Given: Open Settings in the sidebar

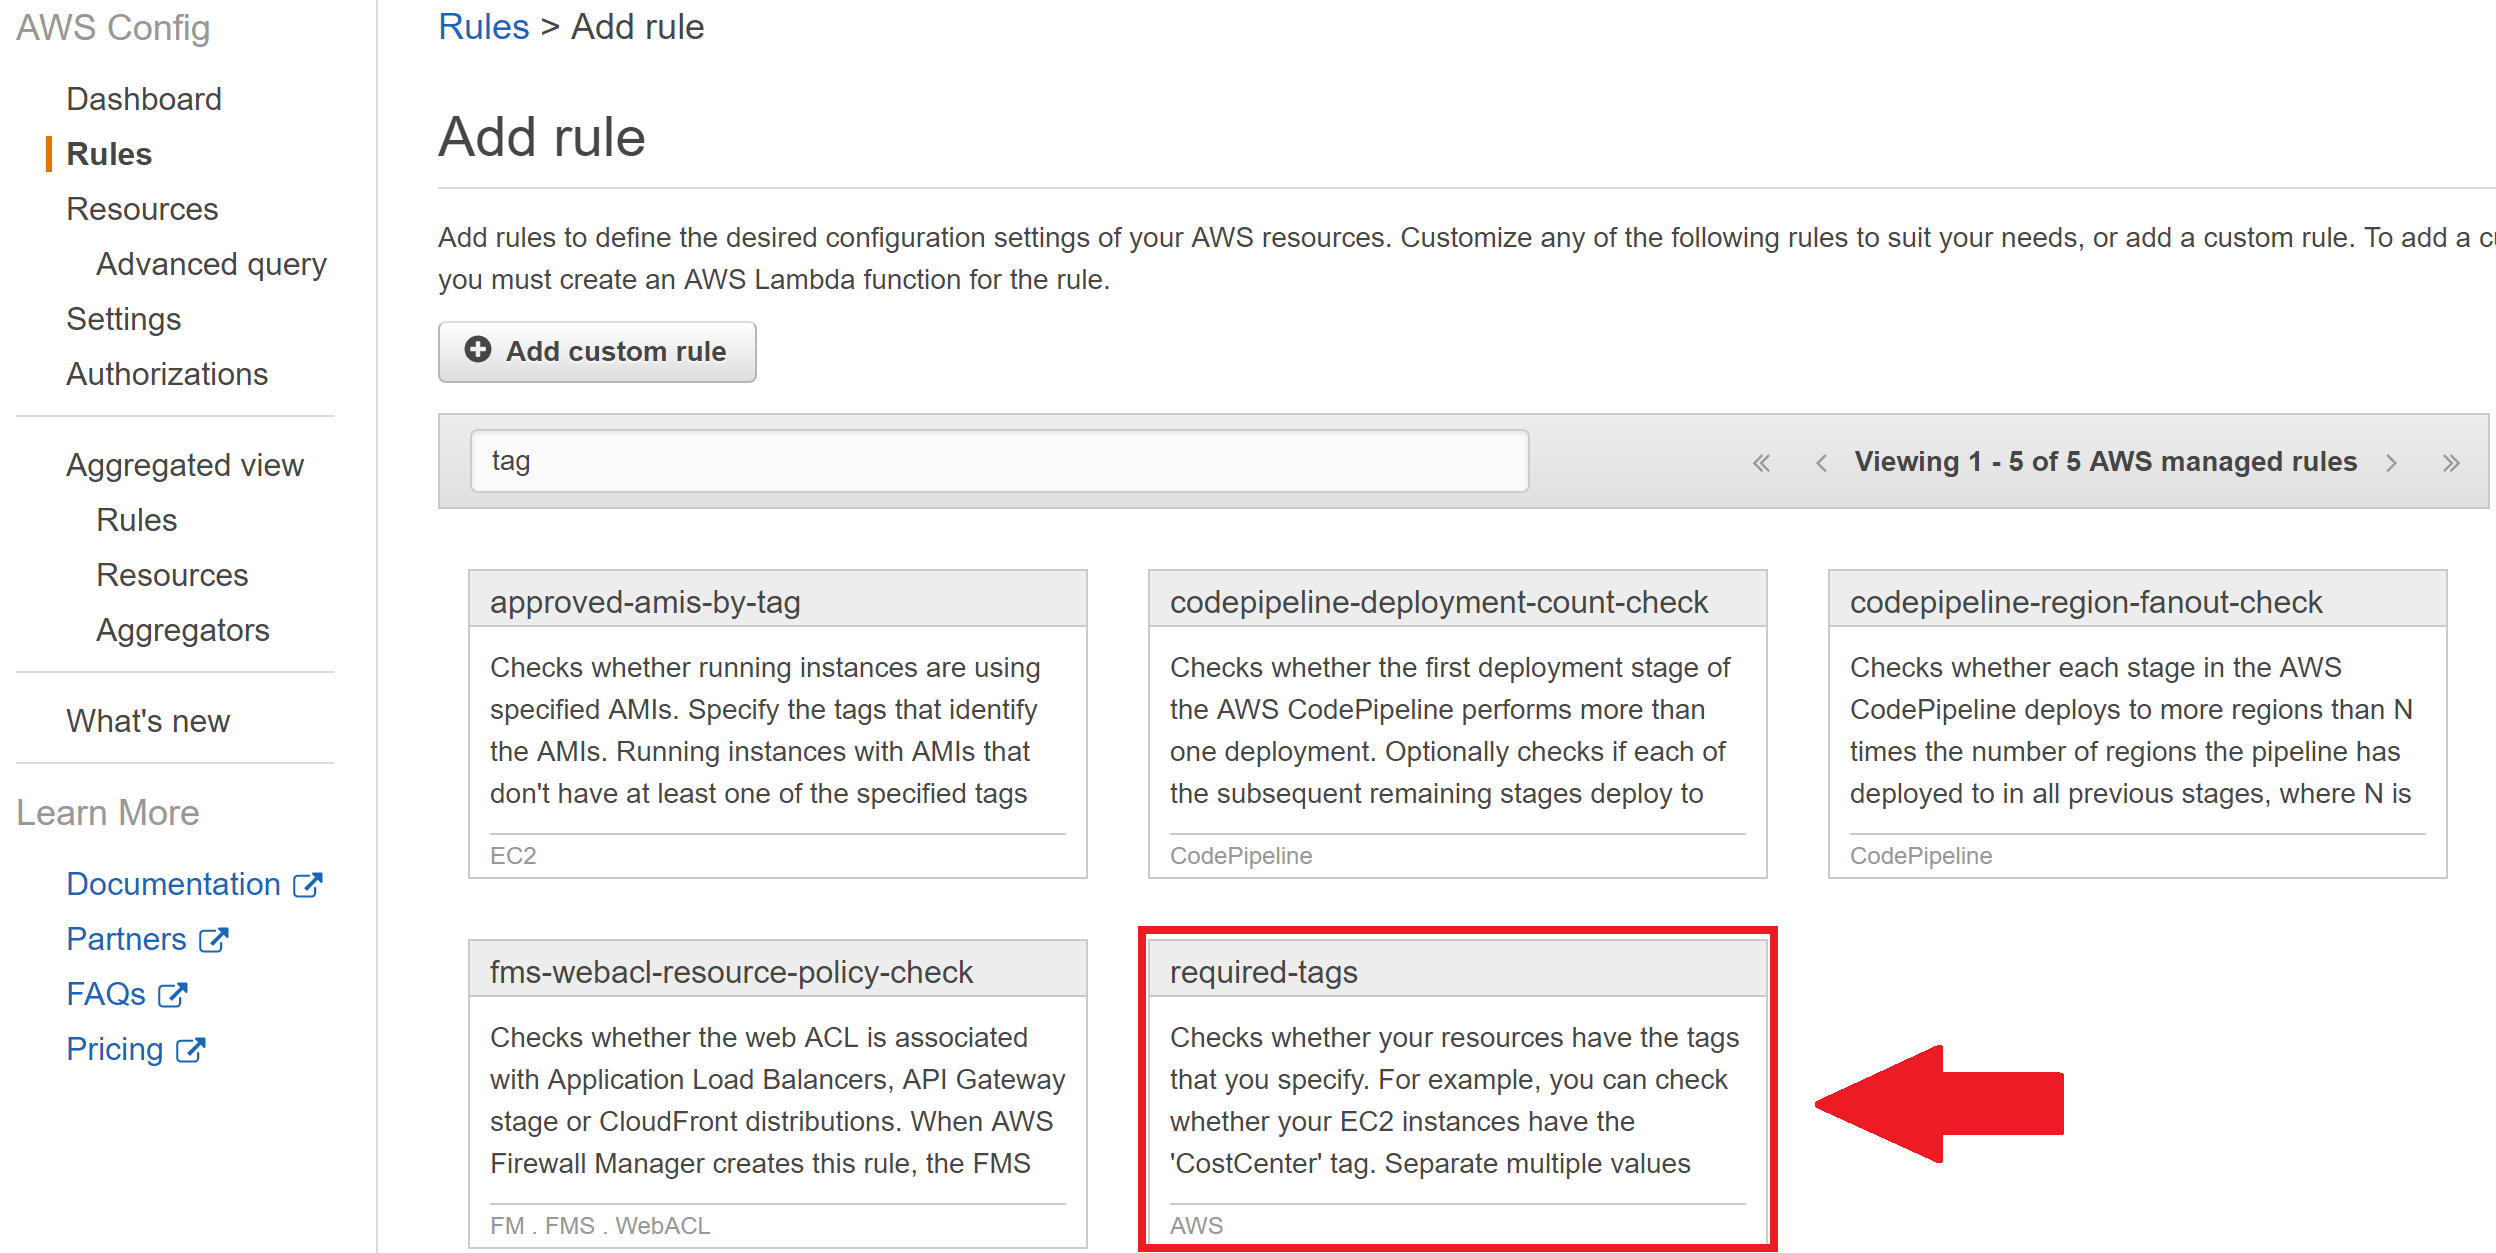Looking at the screenshot, I should click(123, 319).
